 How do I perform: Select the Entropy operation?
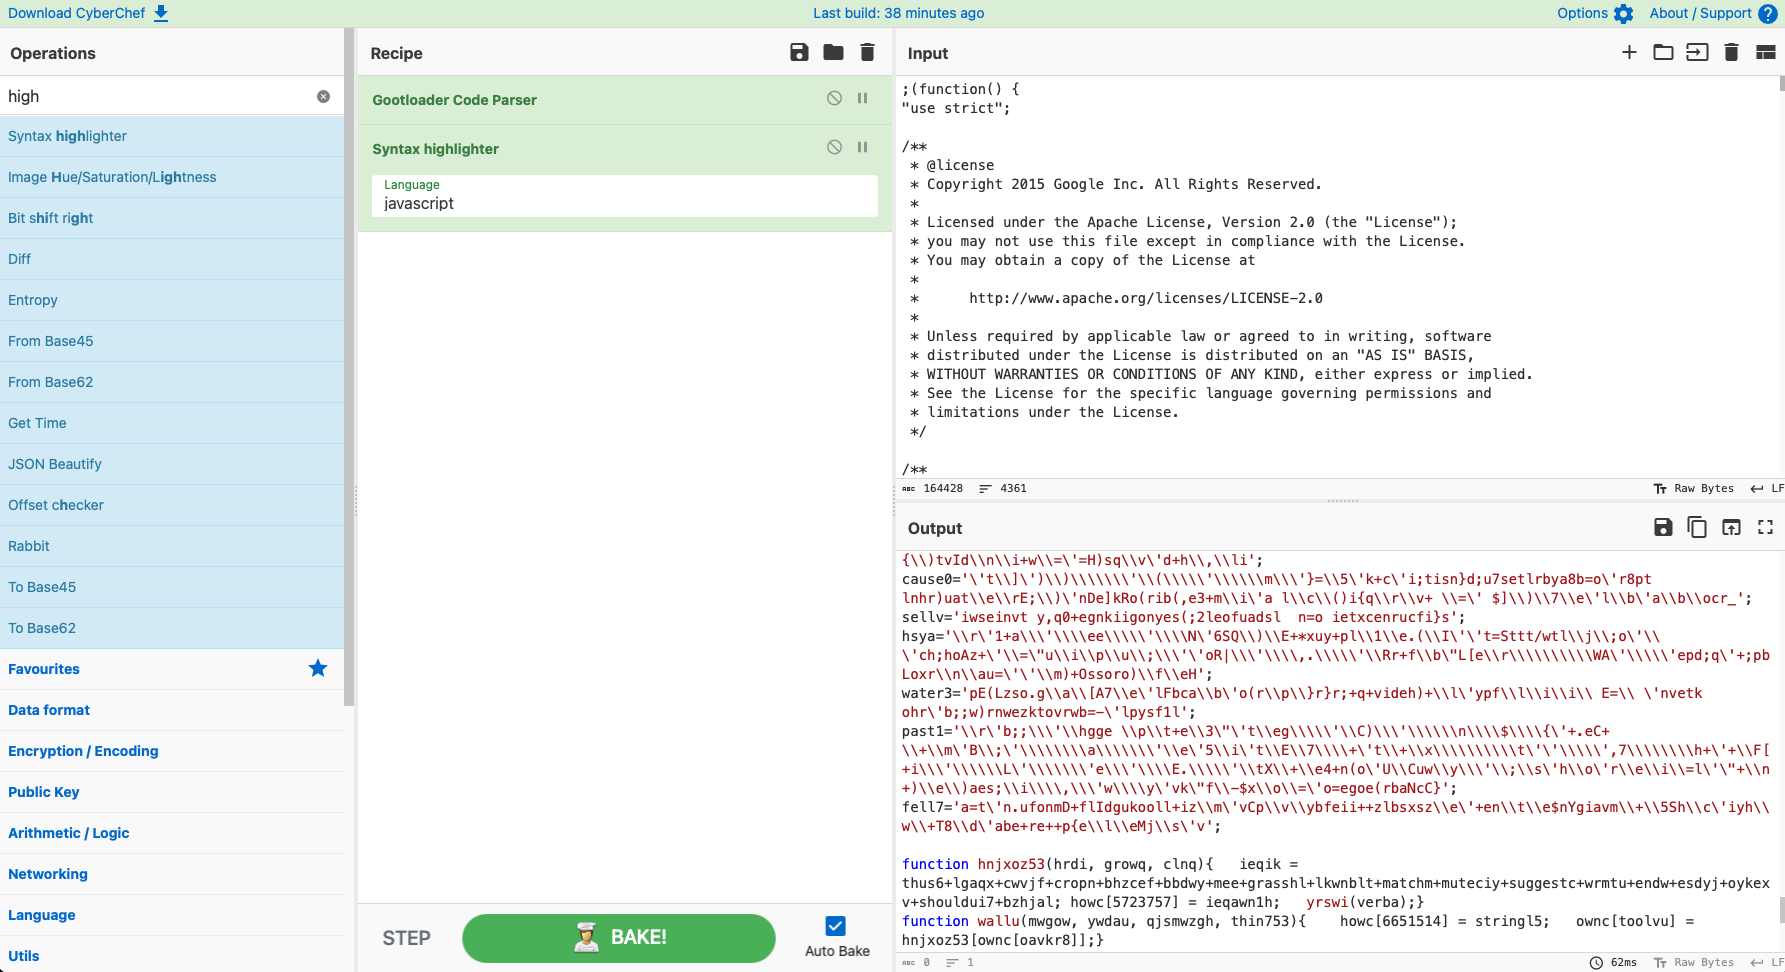pyautogui.click(x=172, y=300)
